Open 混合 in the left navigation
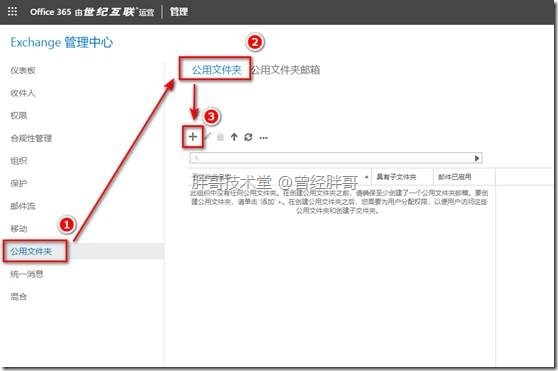The width and height of the screenshot is (558, 371). (x=19, y=296)
